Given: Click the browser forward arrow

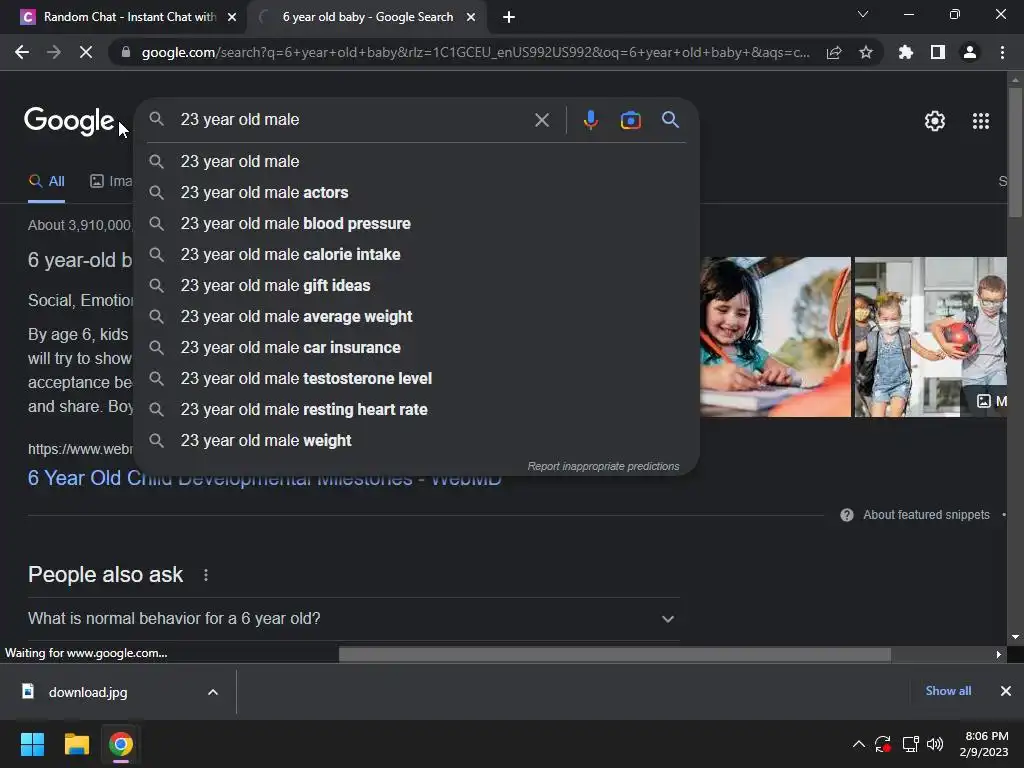Looking at the screenshot, I should click(54, 52).
